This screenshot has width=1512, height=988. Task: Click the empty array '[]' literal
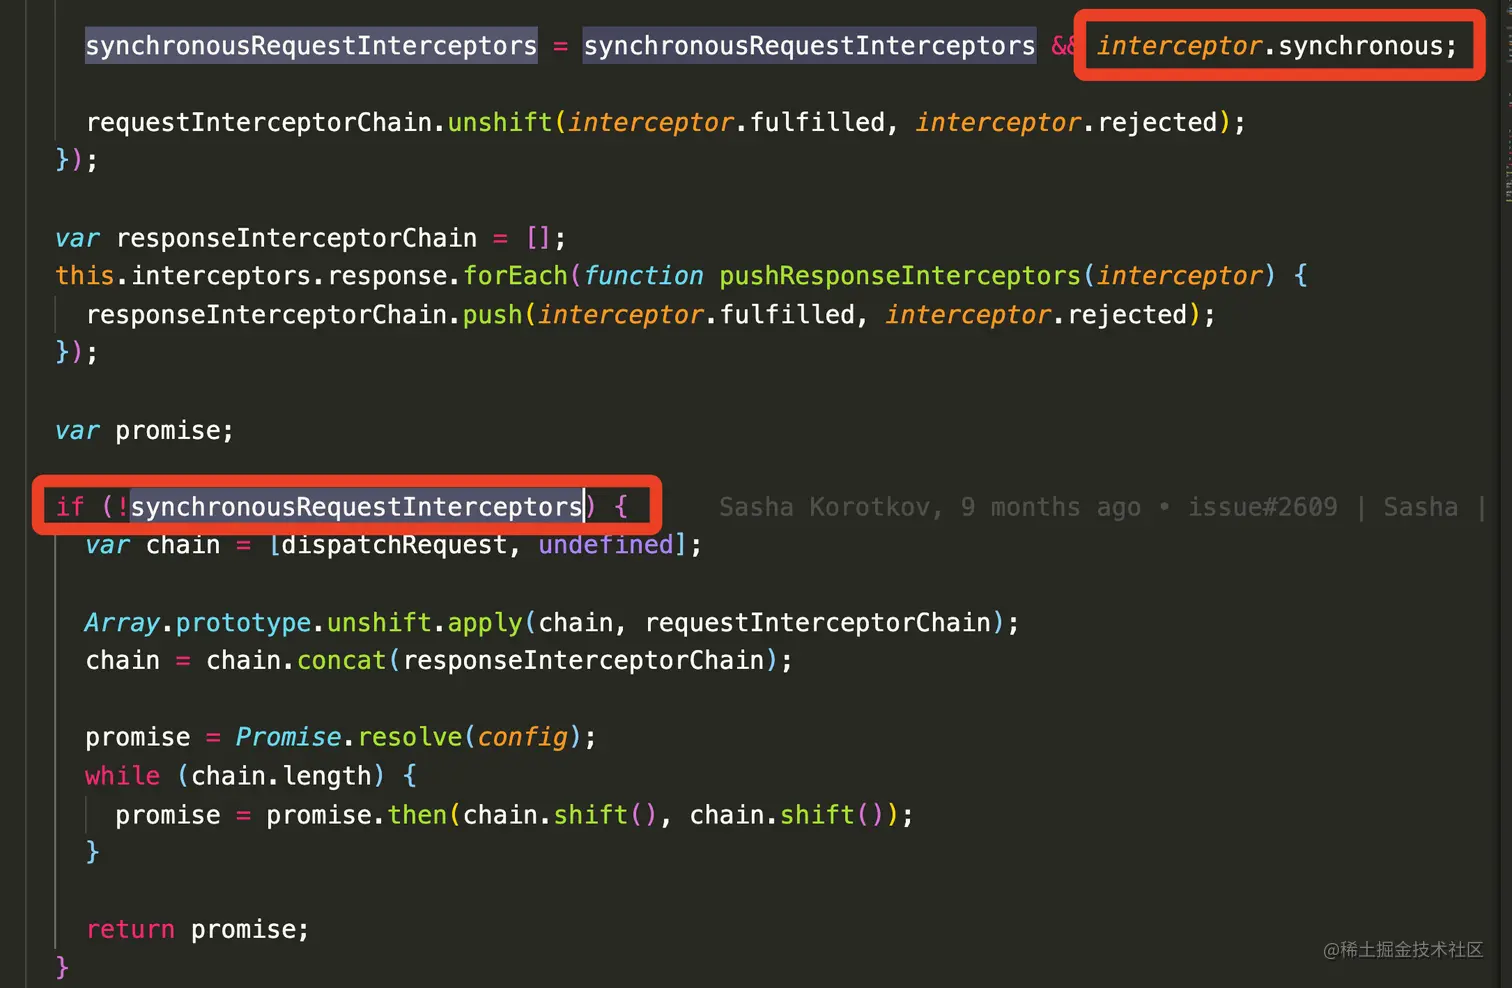(x=538, y=238)
